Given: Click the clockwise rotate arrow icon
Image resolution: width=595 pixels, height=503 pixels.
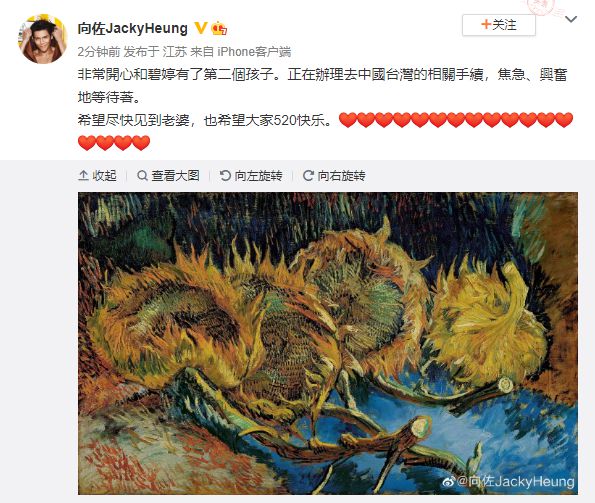Looking at the screenshot, I should click(x=308, y=176).
